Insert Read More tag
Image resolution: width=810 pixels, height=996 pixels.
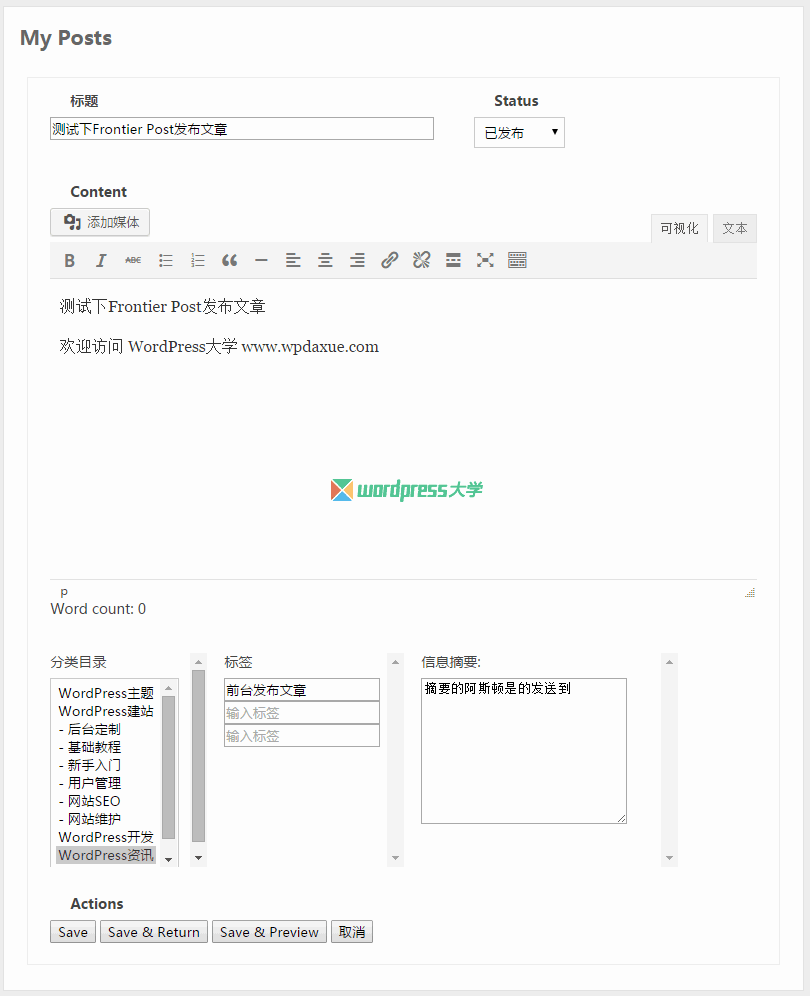(x=453, y=260)
